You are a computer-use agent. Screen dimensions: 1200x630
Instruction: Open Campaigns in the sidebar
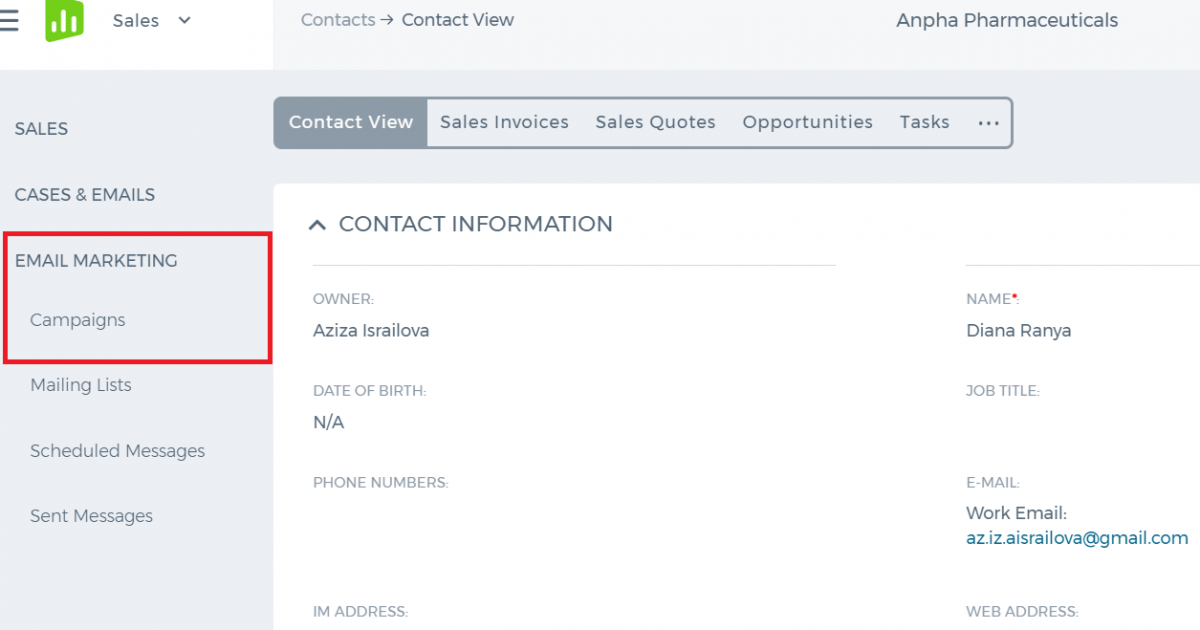click(78, 320)
